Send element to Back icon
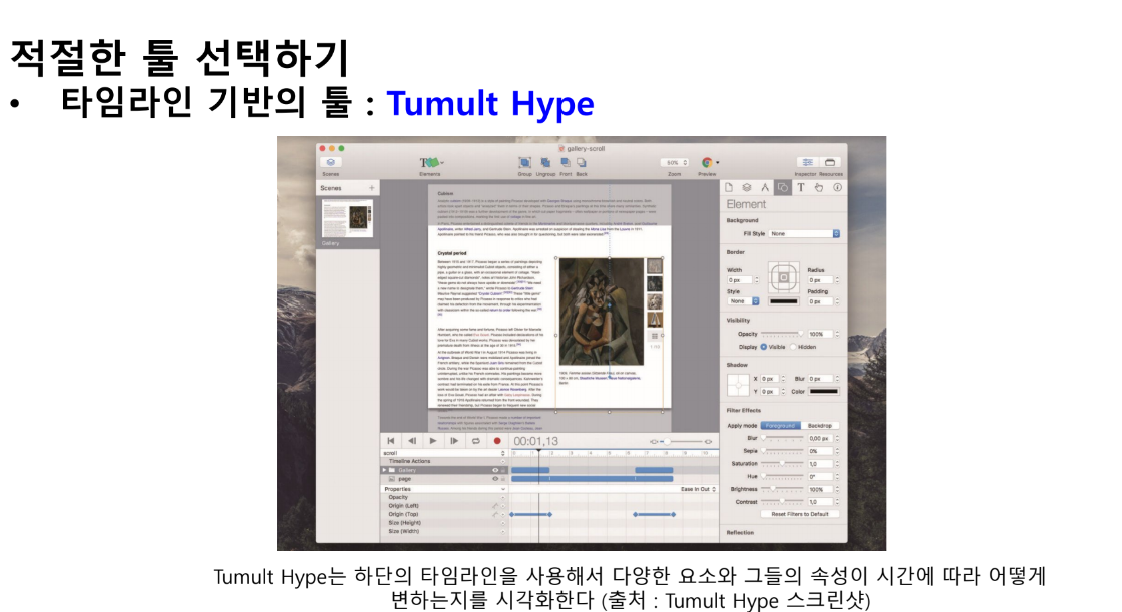This screenshot has width=1122, height=612. coord(582,163)
